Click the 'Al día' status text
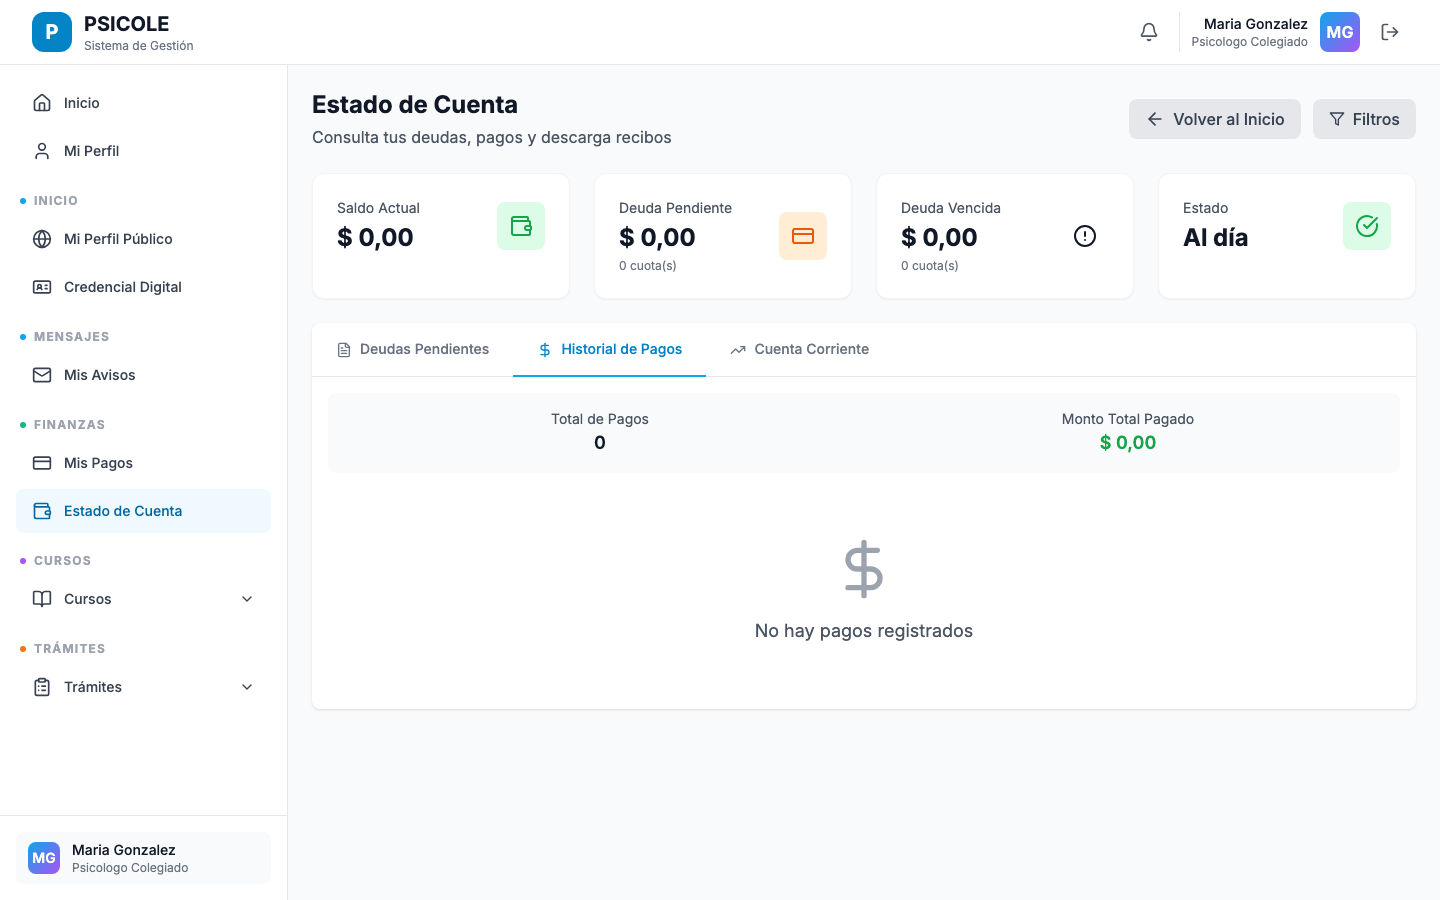 click(1215, 238)
